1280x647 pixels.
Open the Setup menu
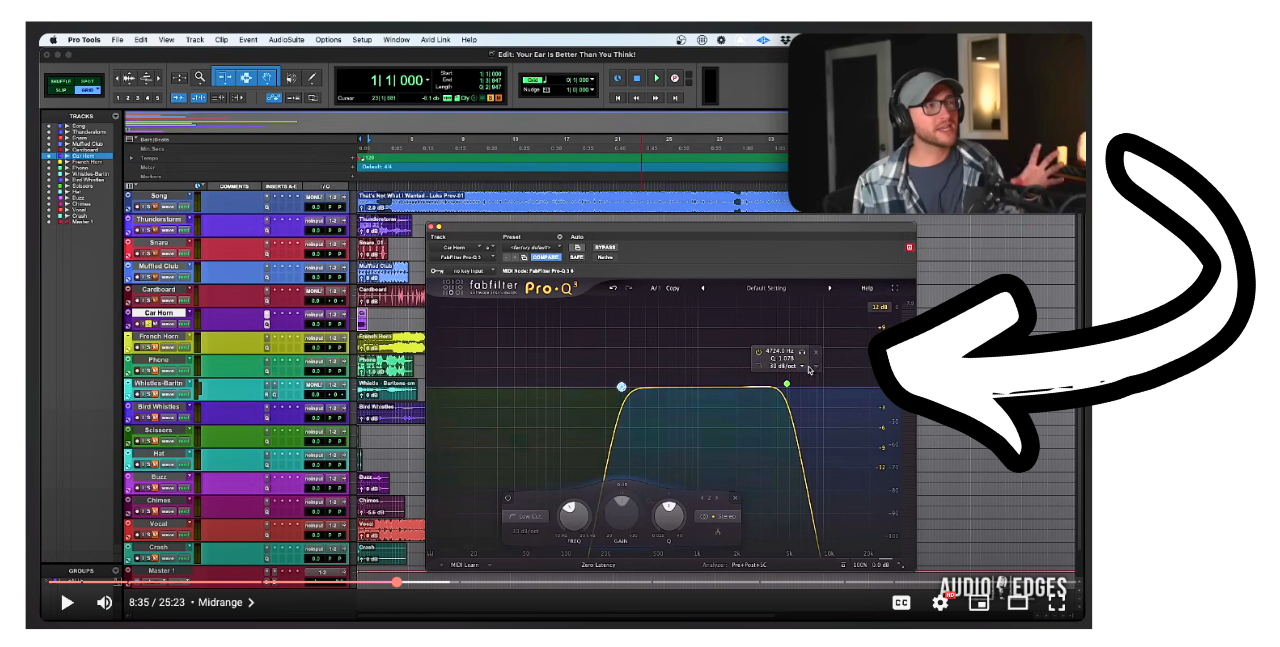pos(362,40)
